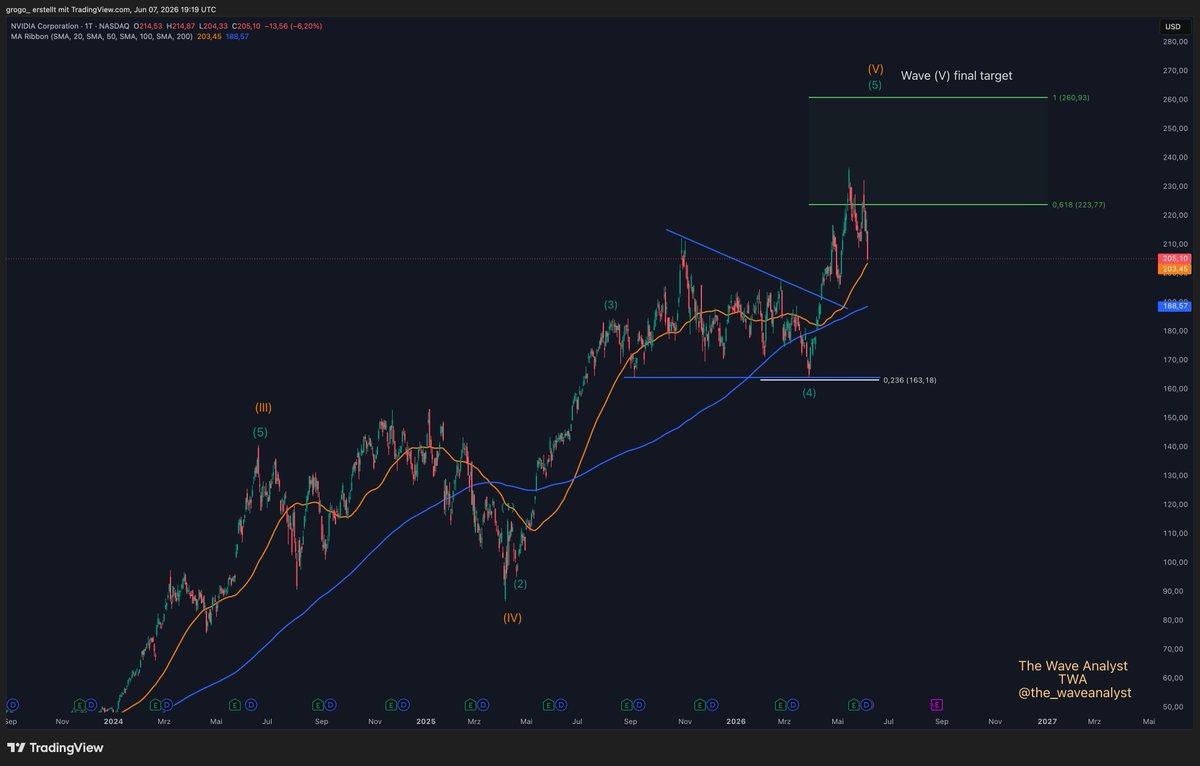Click the purple upcoming earnings marker
Viewport: 1200px width, 766px height.
(937, 705)
